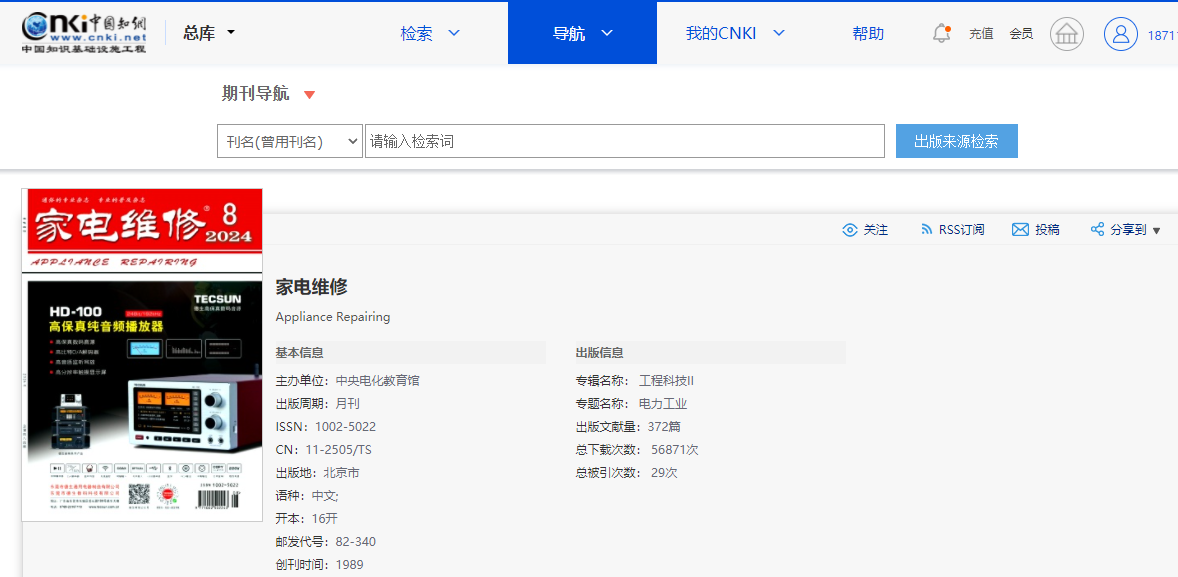Expand the 总库 dropdown arrow
The height and width of the screenshot is (577, 1178).
pyautogui.click(x=231, y=32)
